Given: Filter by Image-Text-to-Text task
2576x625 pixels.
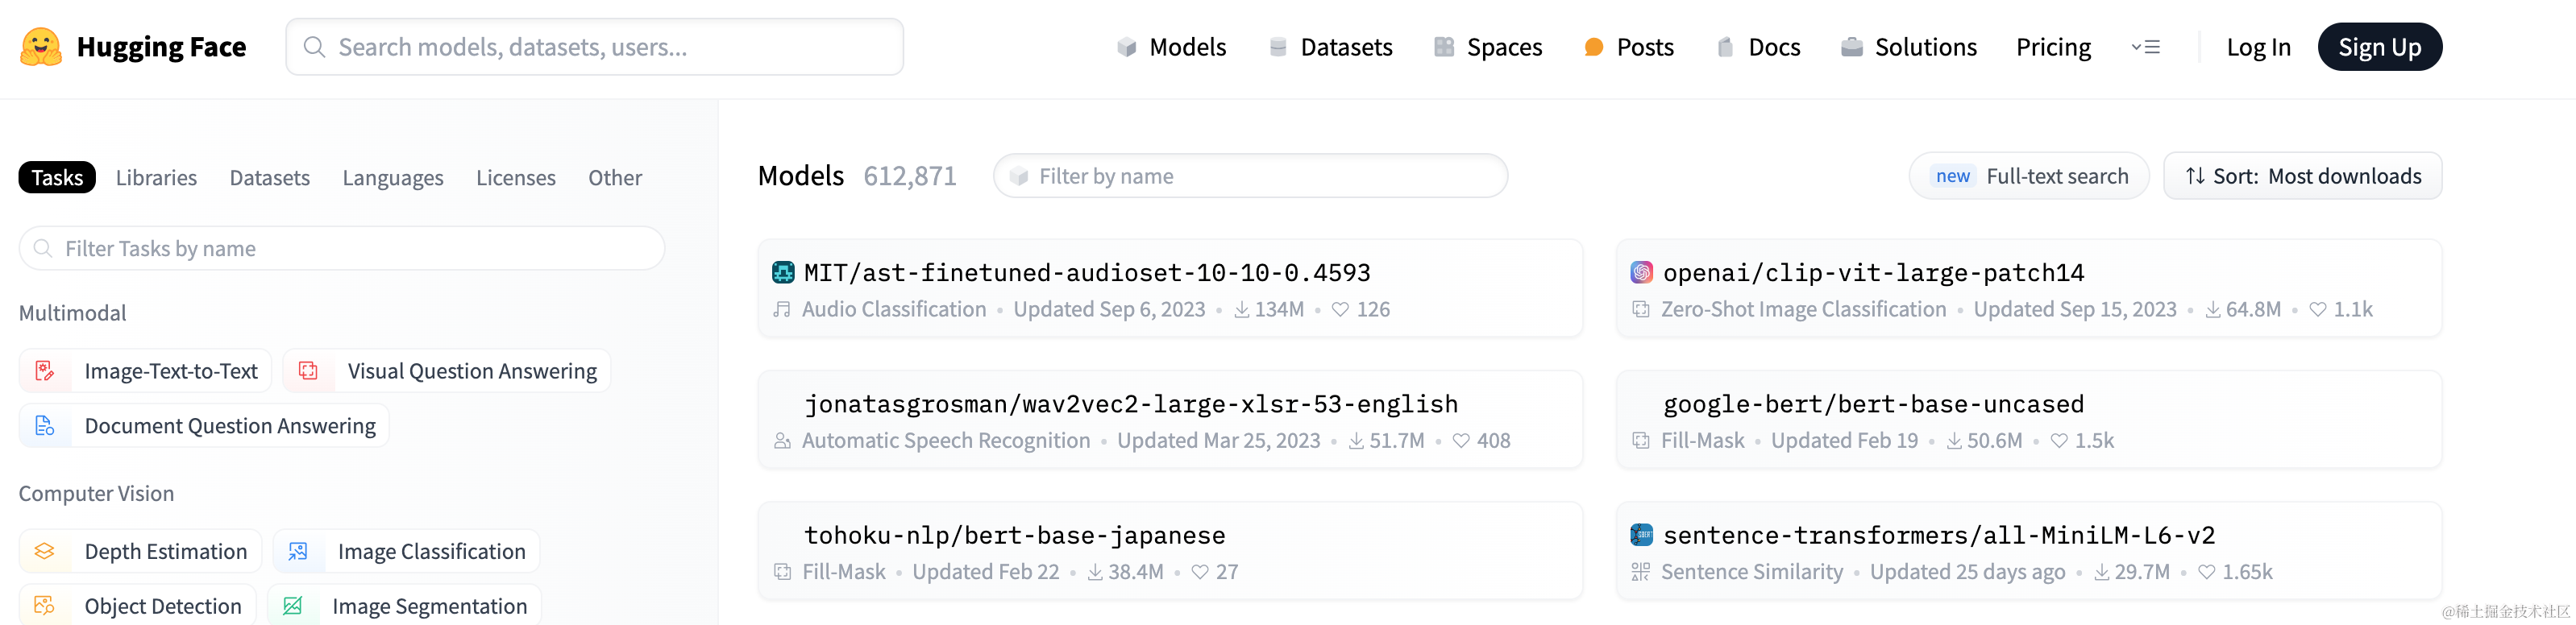Looking at the screenshot, I should (x=145, y=371).
